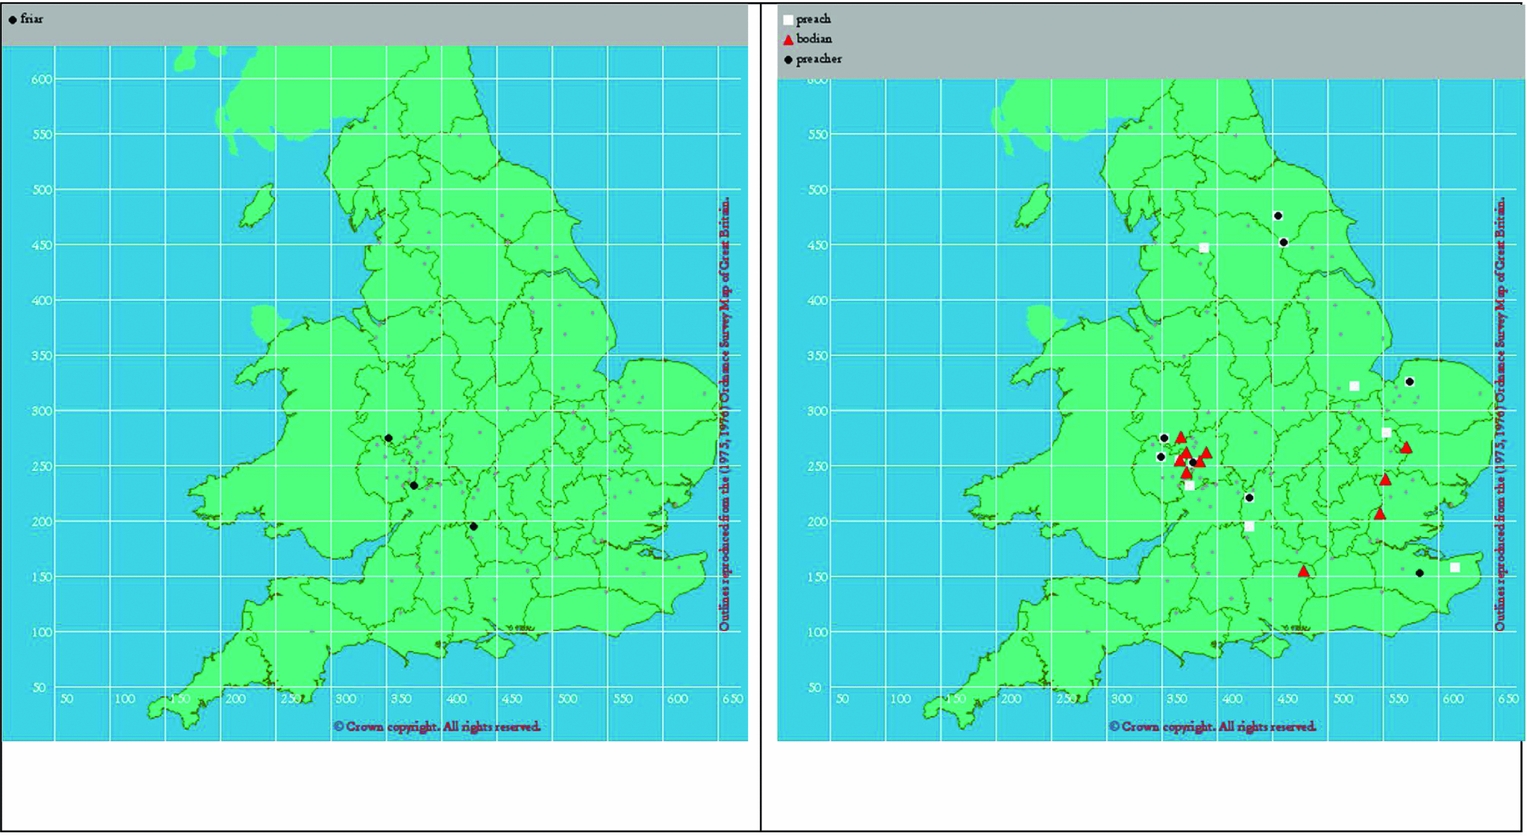1527x836 pixels.
Task: Select the northernmost friar dot on left map
Action: tap(388, 438)
